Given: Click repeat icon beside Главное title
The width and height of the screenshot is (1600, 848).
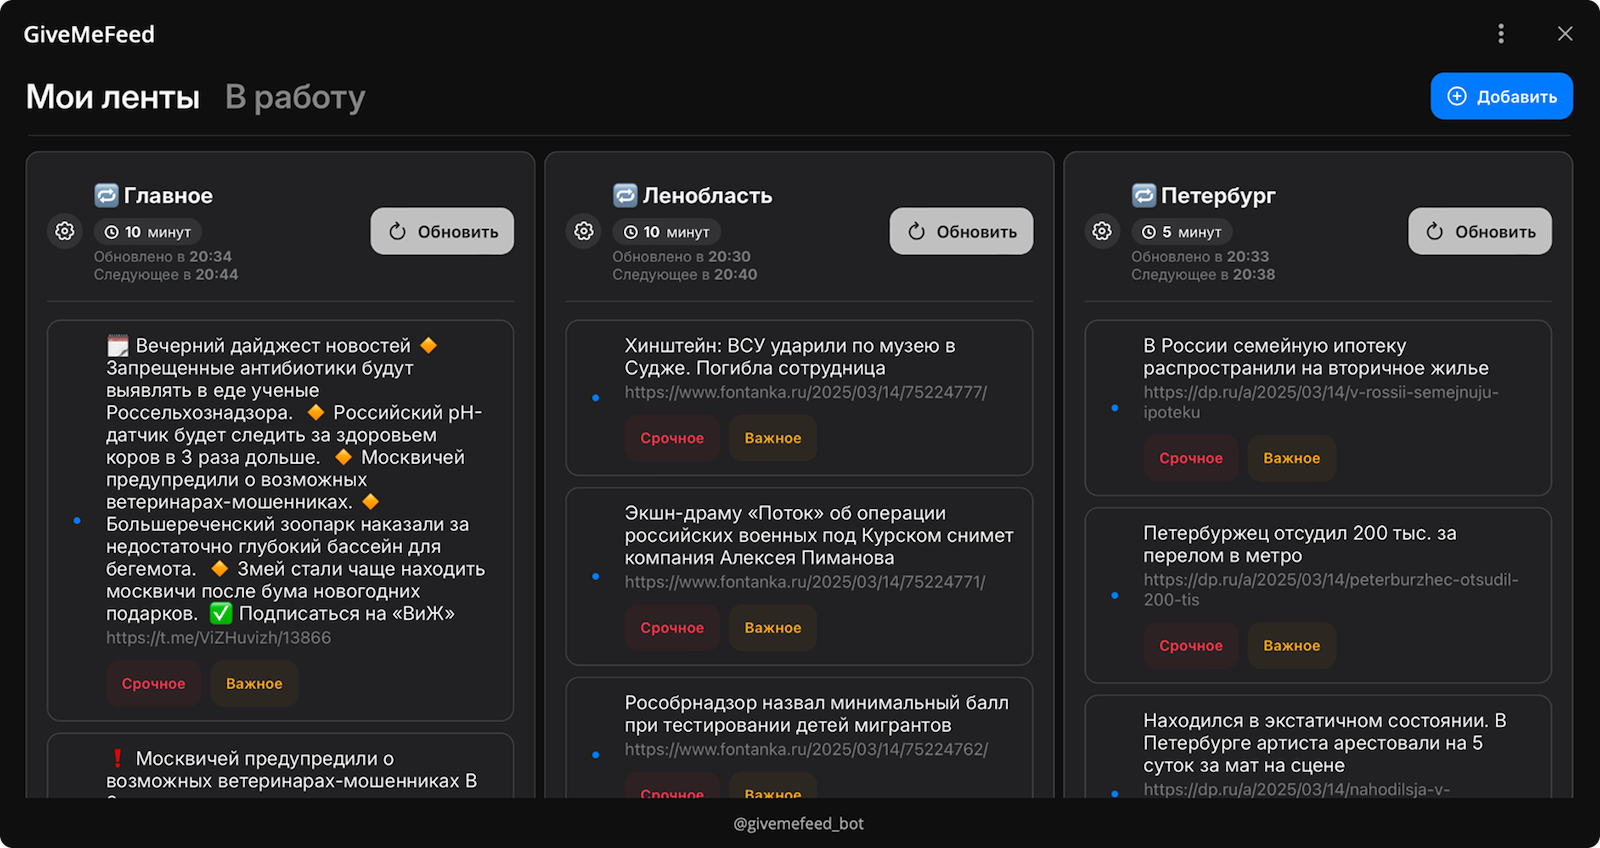Looking at the screenshot, I should [x=106, y=195].
